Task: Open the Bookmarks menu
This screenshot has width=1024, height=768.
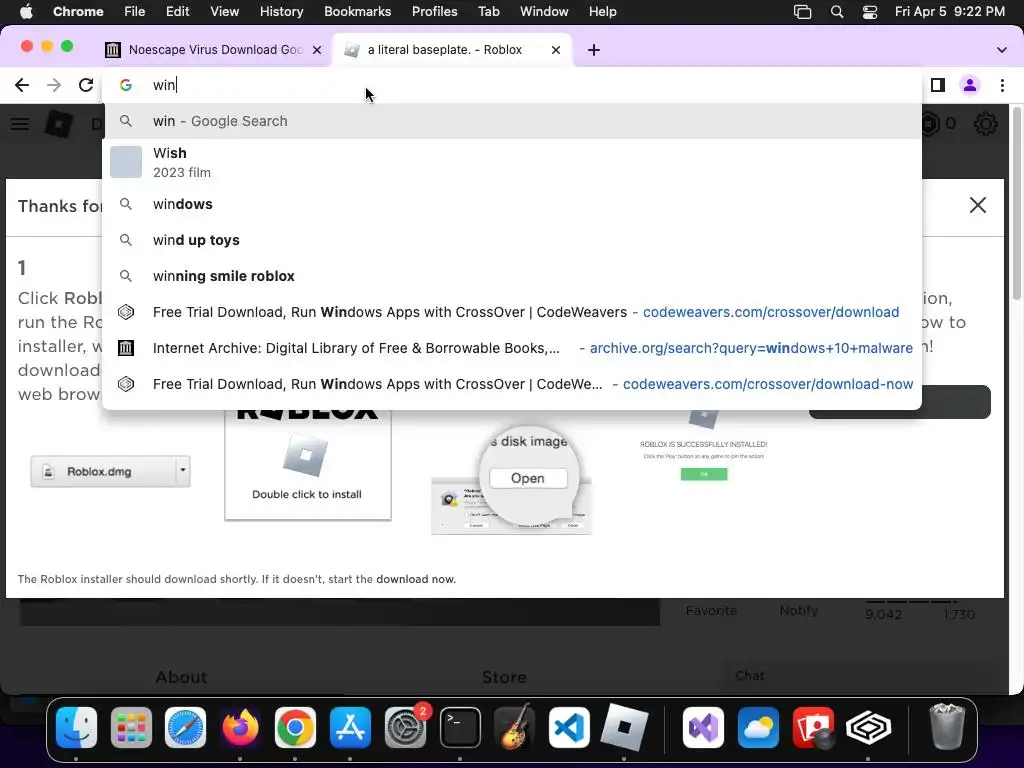Action: 357,12
